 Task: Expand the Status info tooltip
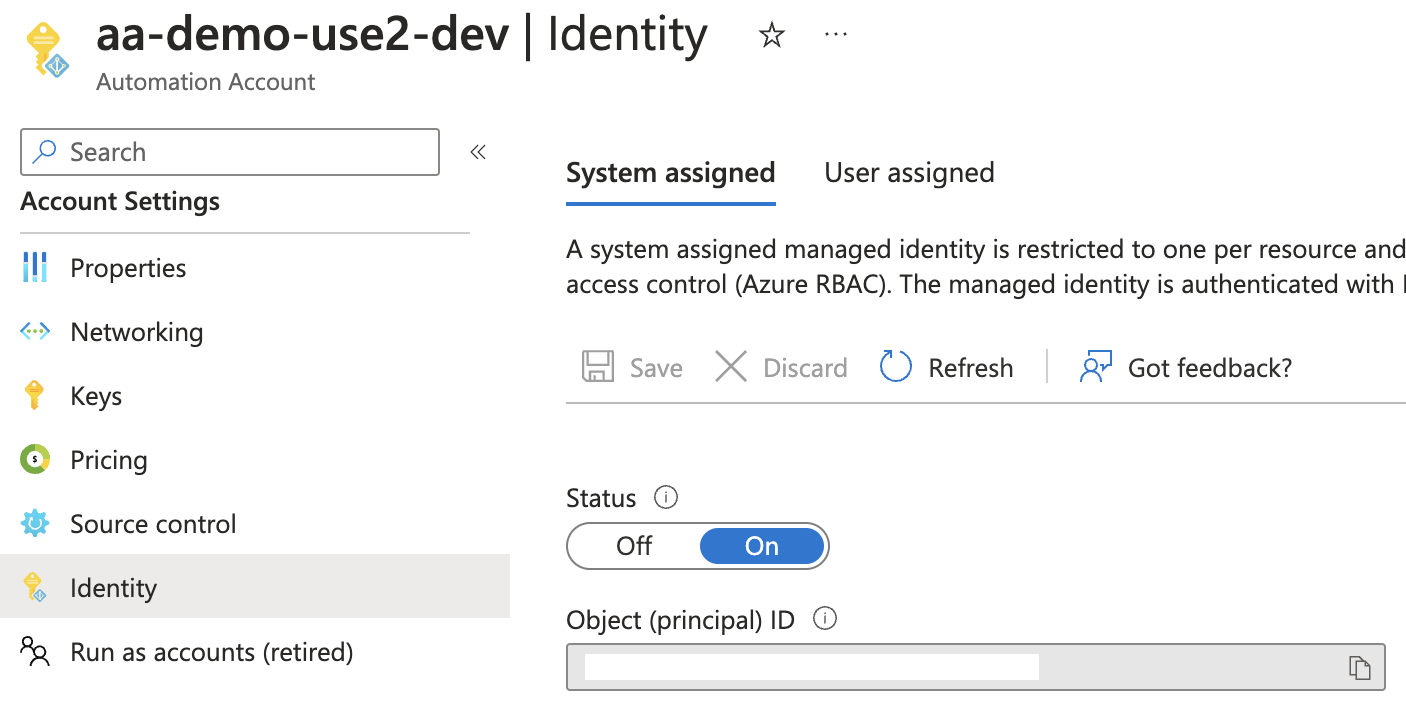click(665, 497)
